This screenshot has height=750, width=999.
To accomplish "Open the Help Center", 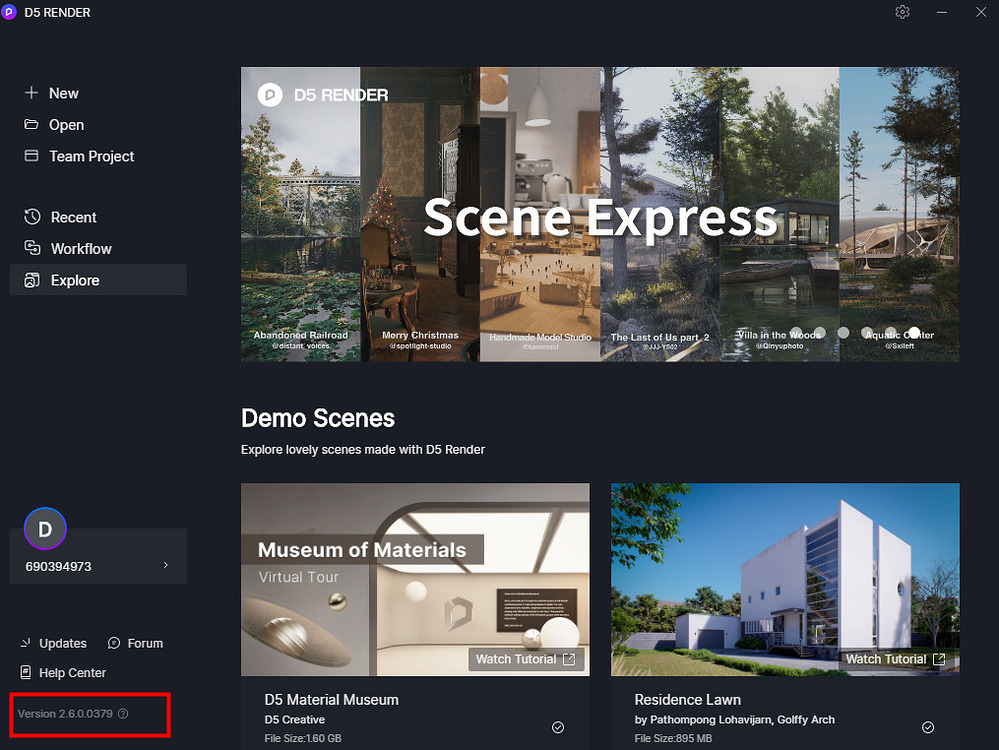I will (63, 672).
